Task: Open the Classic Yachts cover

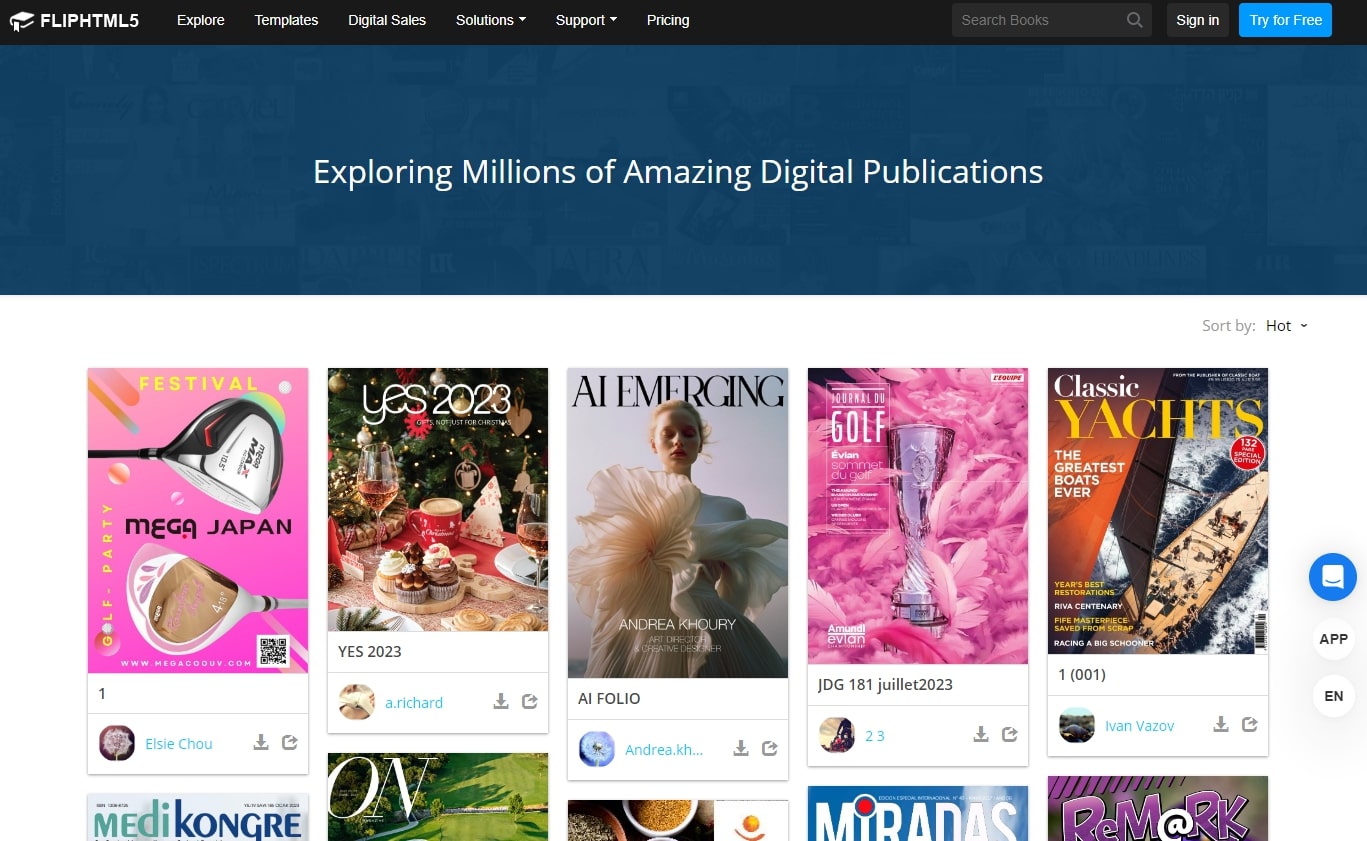Action: pos(1158,511)
